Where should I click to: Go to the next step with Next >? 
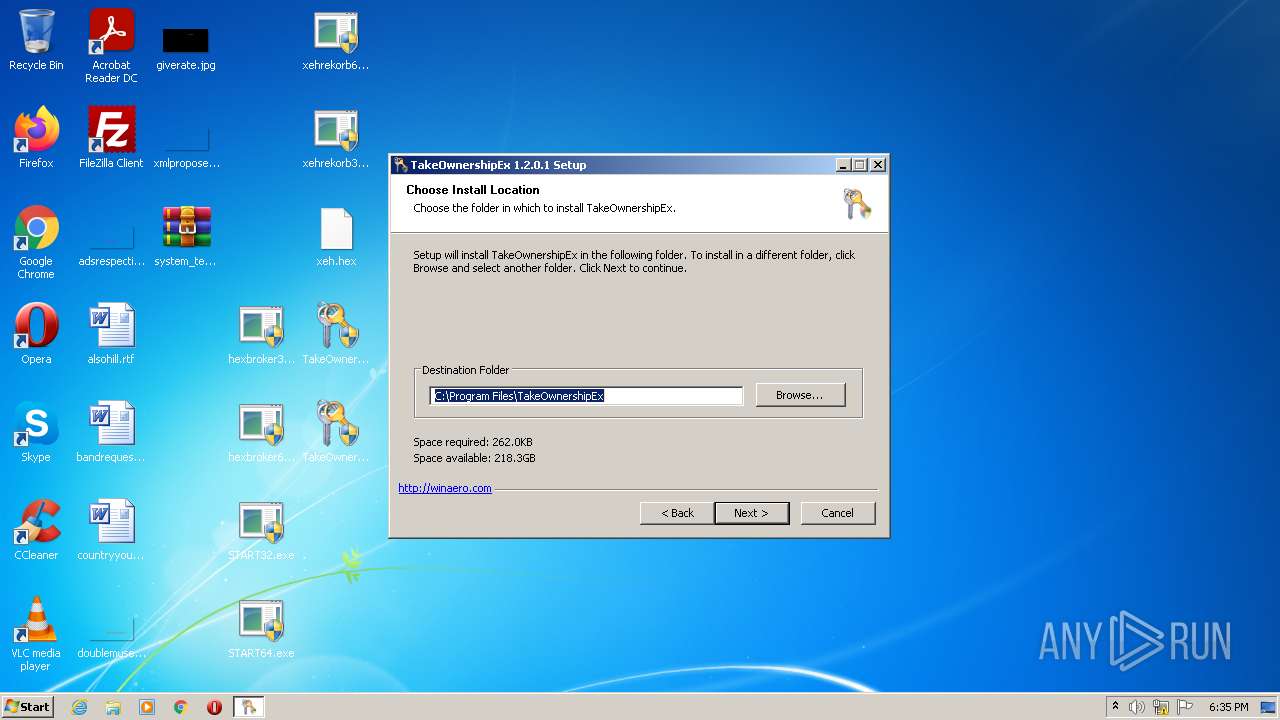pyautogui.click(x=751, y=513)
